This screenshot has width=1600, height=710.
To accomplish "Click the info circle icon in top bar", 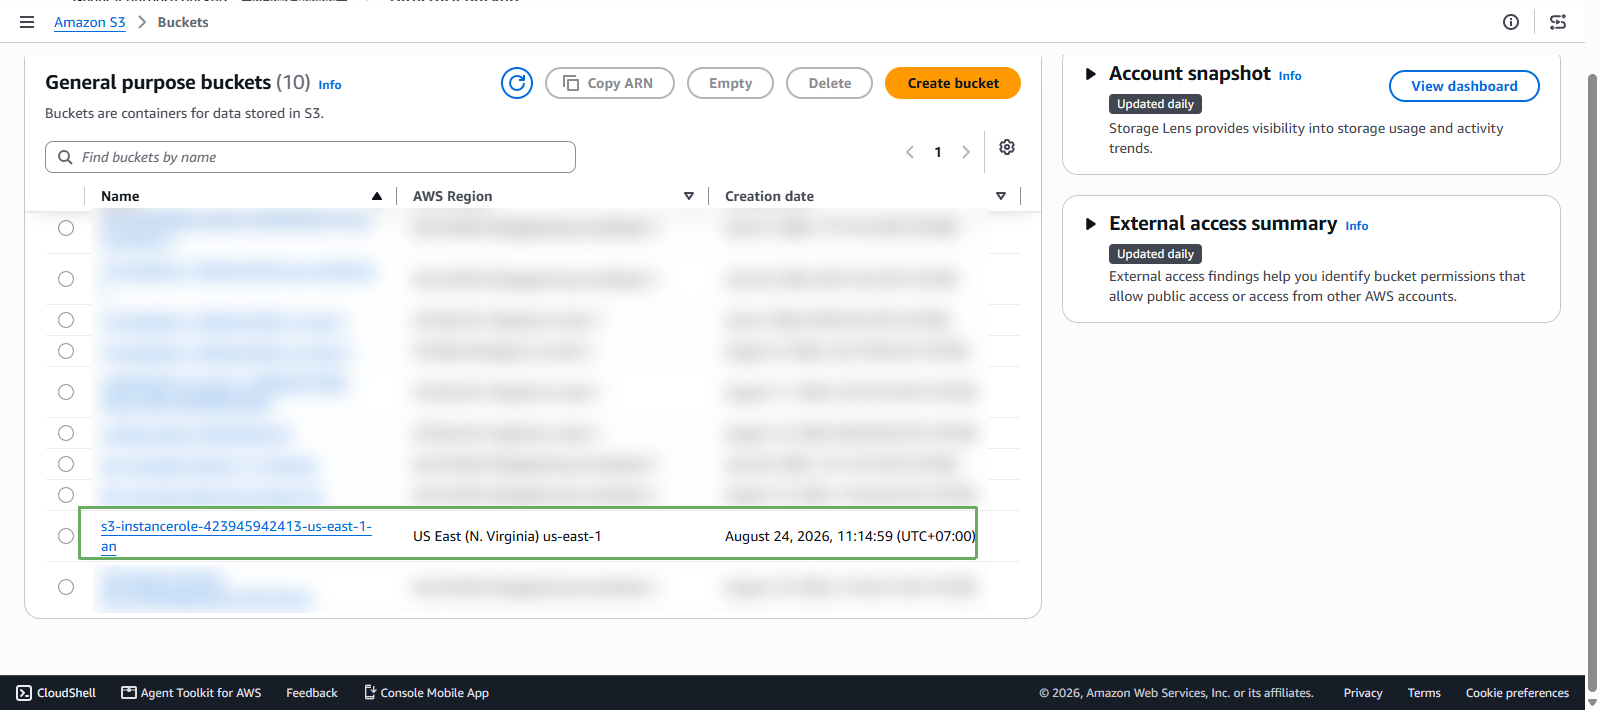I will [1511, 22].
